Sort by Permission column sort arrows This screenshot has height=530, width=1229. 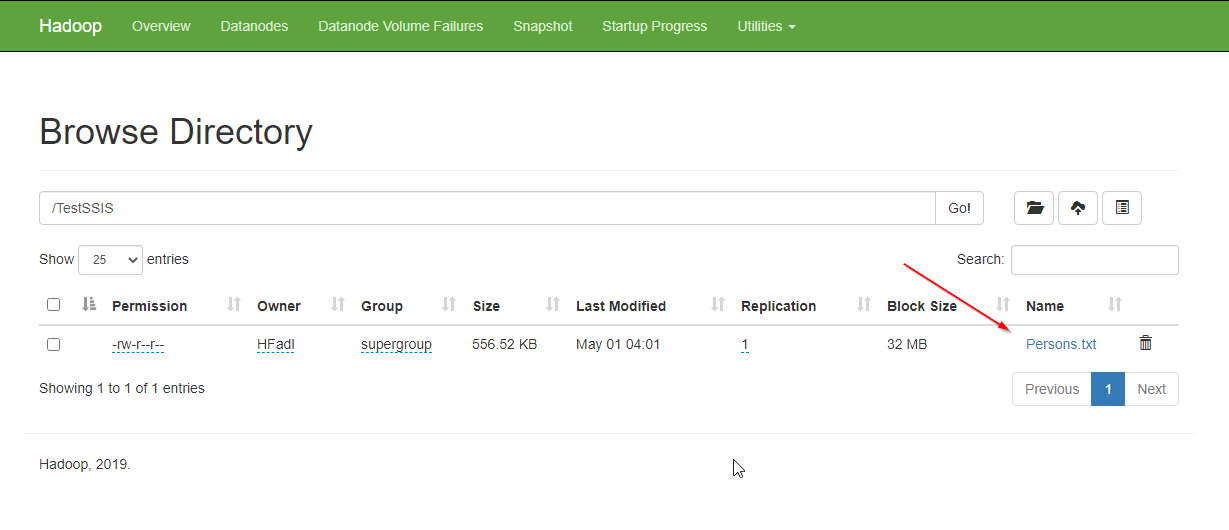pos(235,305)
